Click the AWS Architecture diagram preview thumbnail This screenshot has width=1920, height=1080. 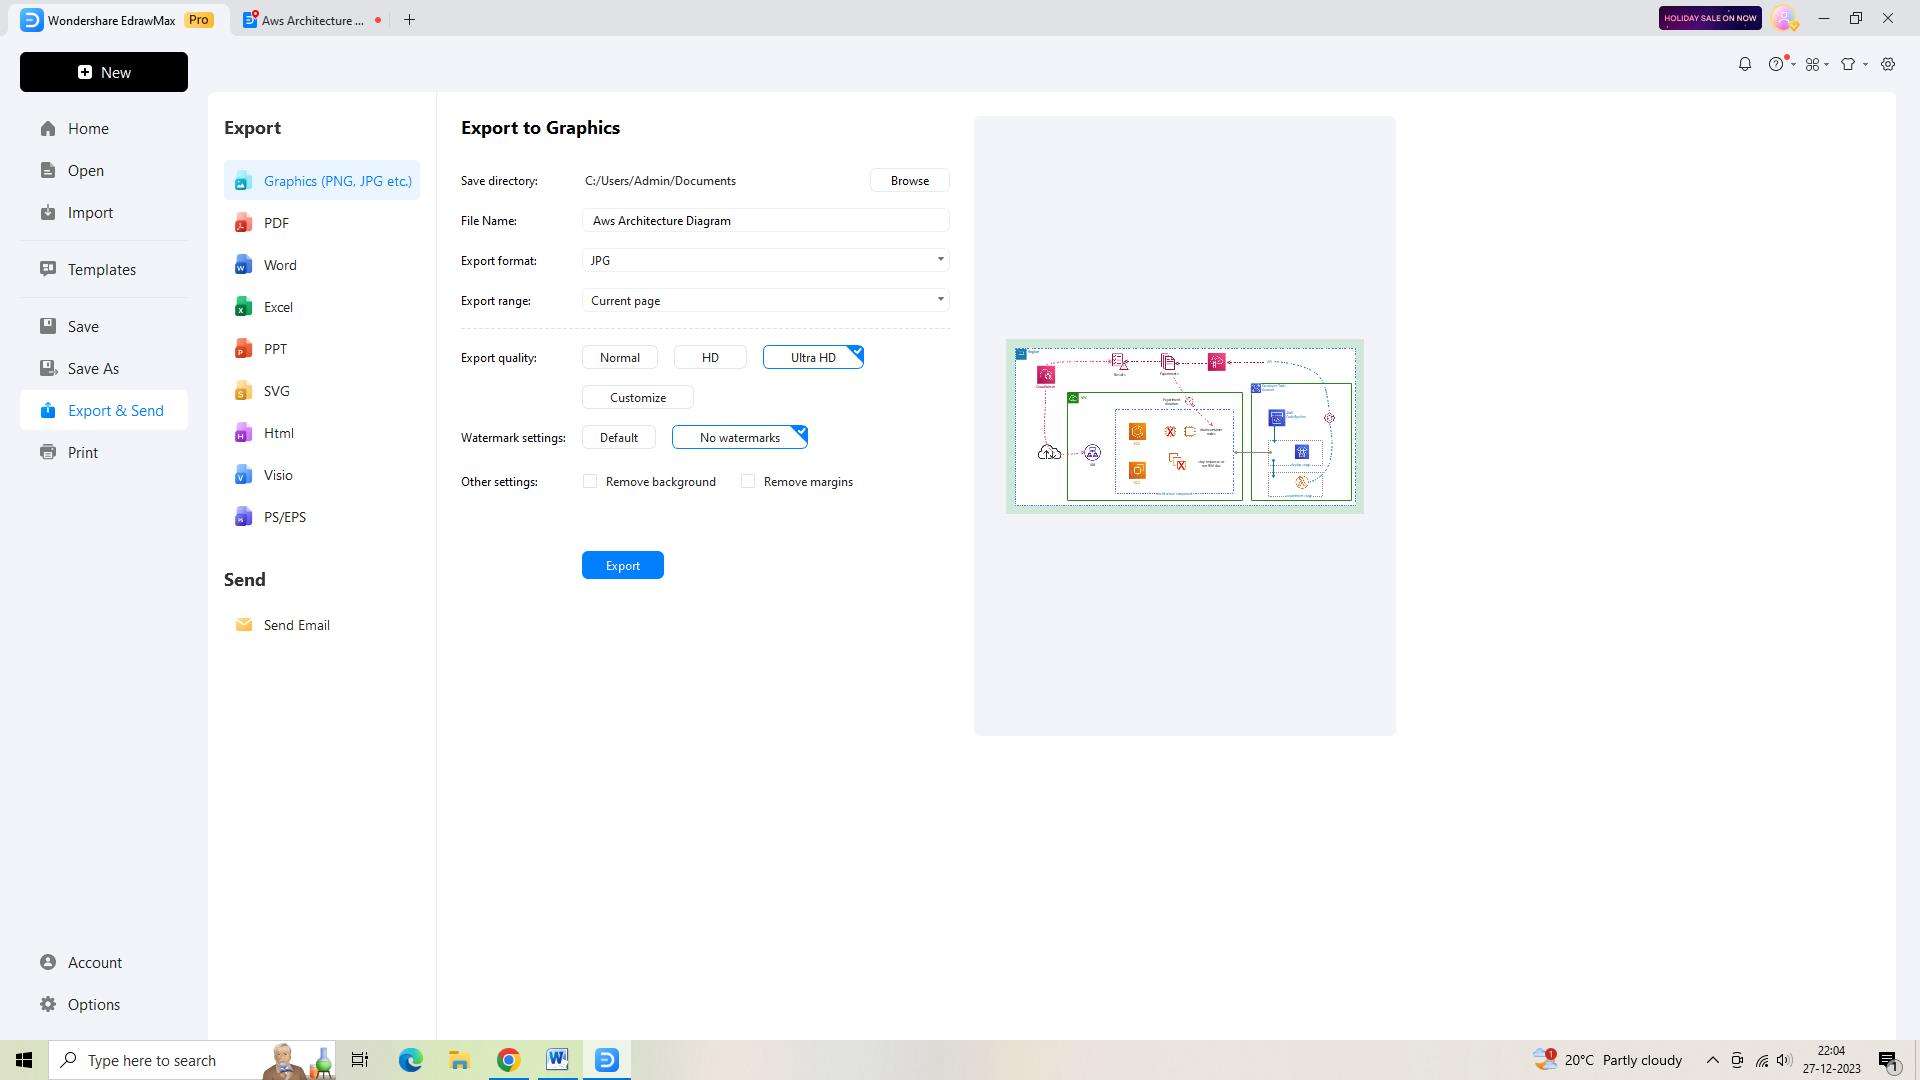pos(1183,426)
